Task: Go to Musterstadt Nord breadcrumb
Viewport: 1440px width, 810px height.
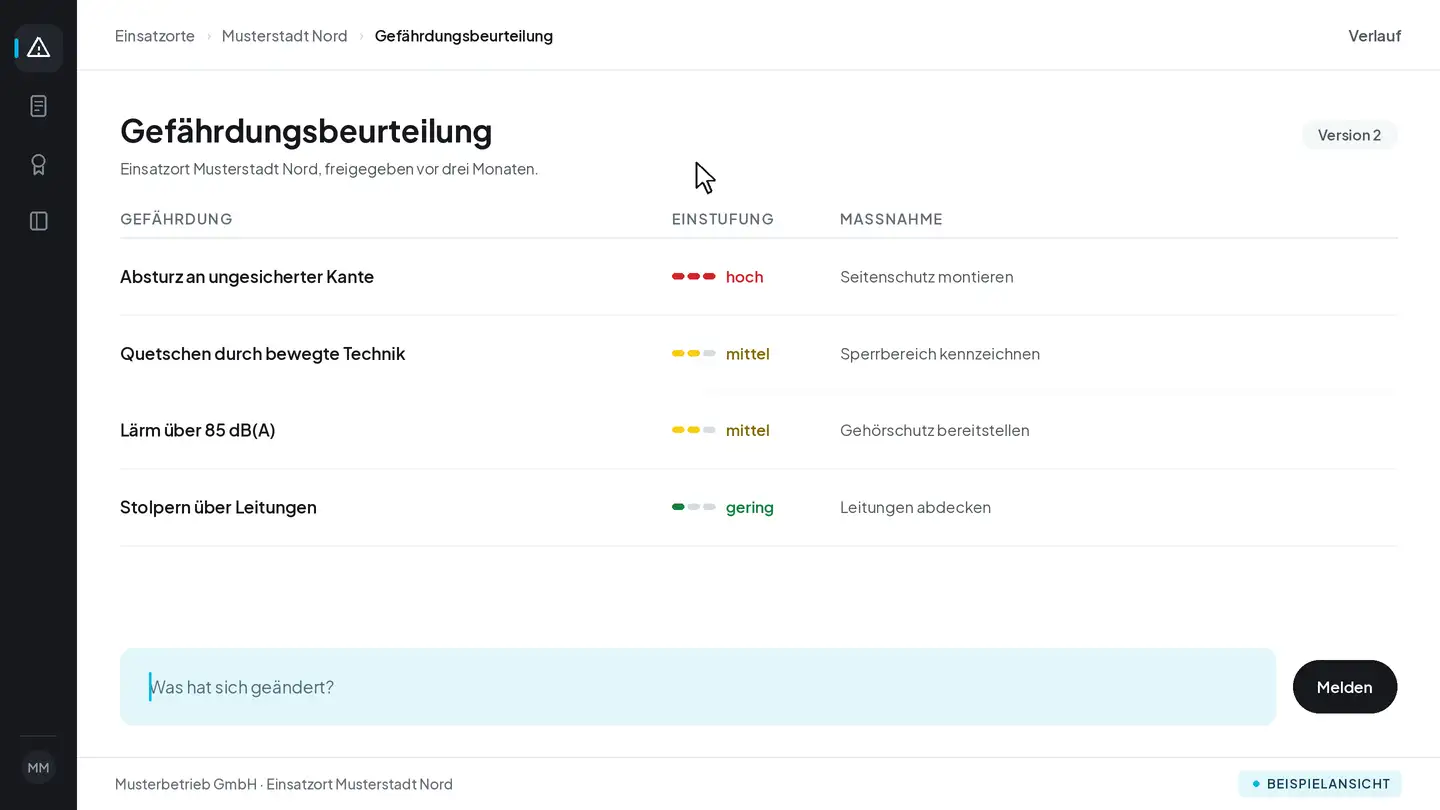Action: [285, 36]
